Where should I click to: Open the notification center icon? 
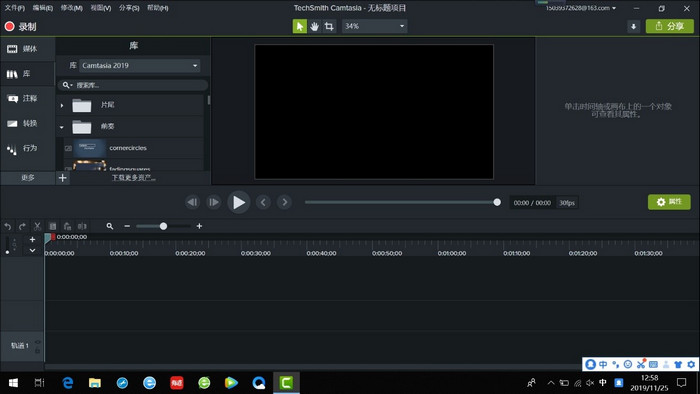coord(681,382)
